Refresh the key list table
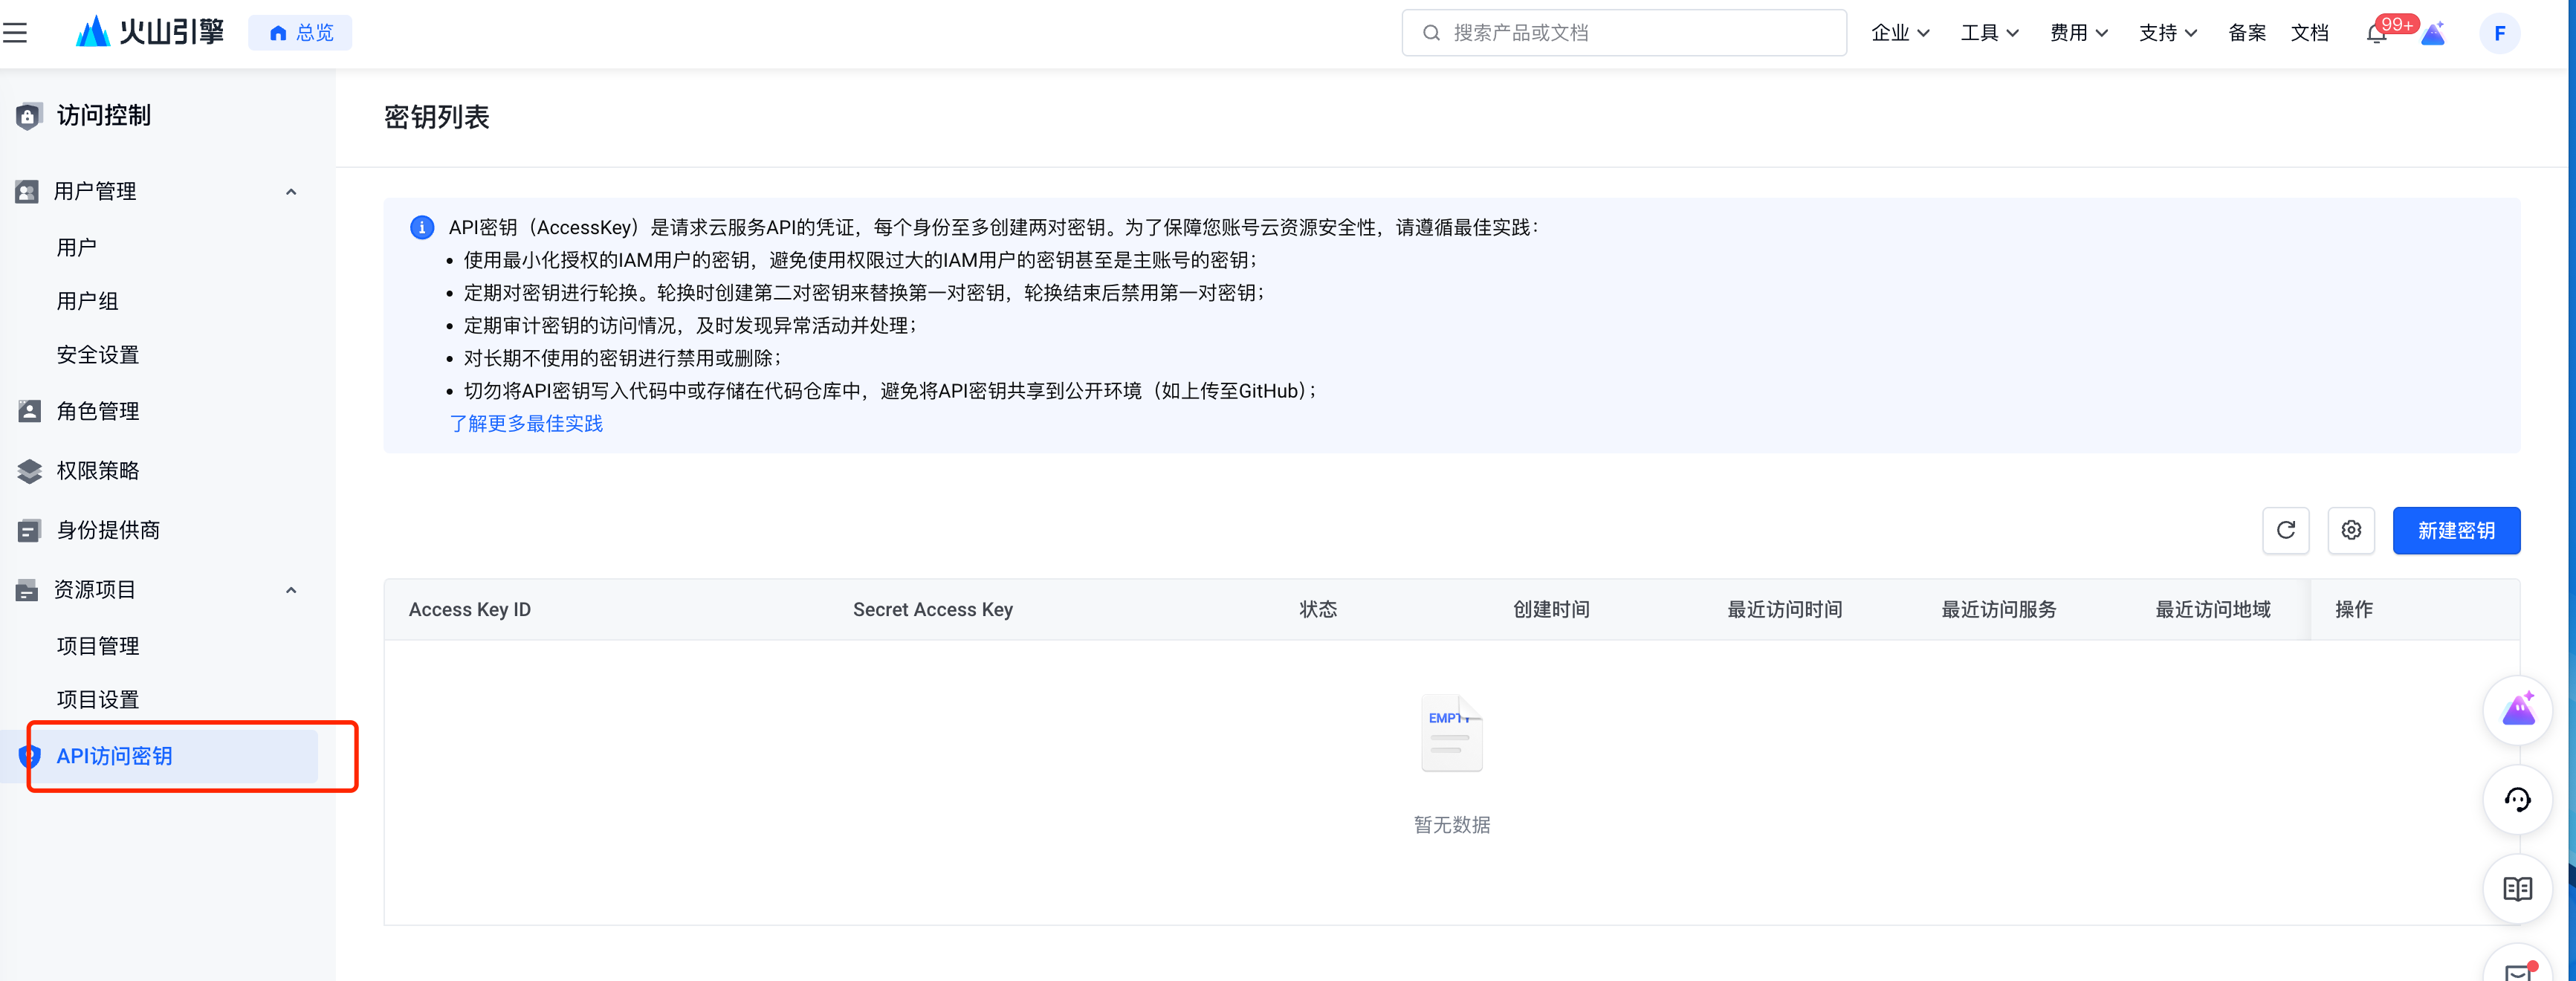Image resolution: width=2576 pixels, height=981 pixels. pyautogui.click(x=2285, y=530)
